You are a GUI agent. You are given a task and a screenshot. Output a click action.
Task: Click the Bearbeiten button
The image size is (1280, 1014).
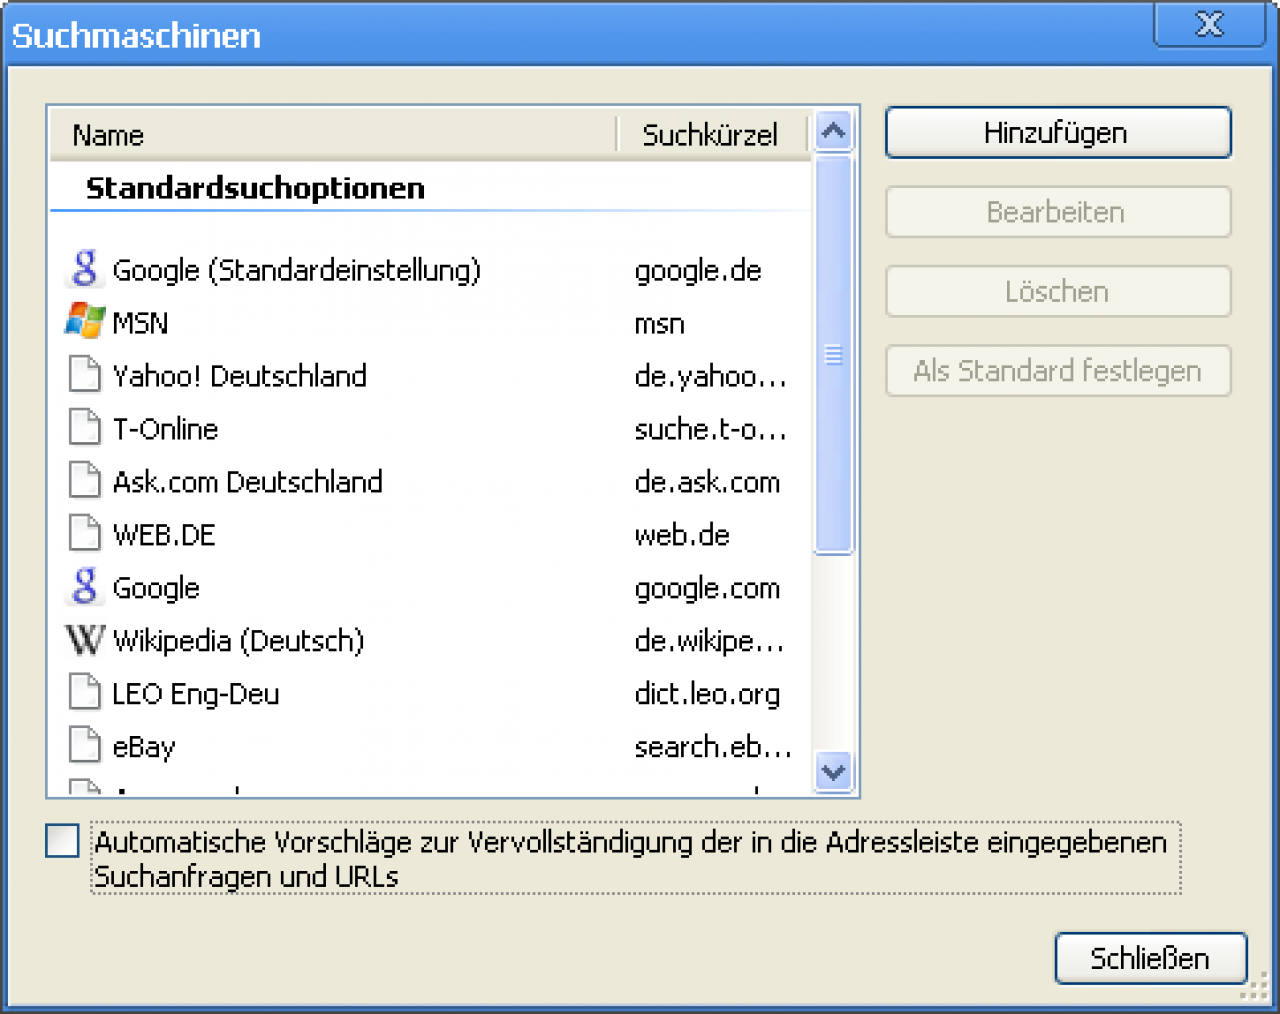(x=1058, y=212)
